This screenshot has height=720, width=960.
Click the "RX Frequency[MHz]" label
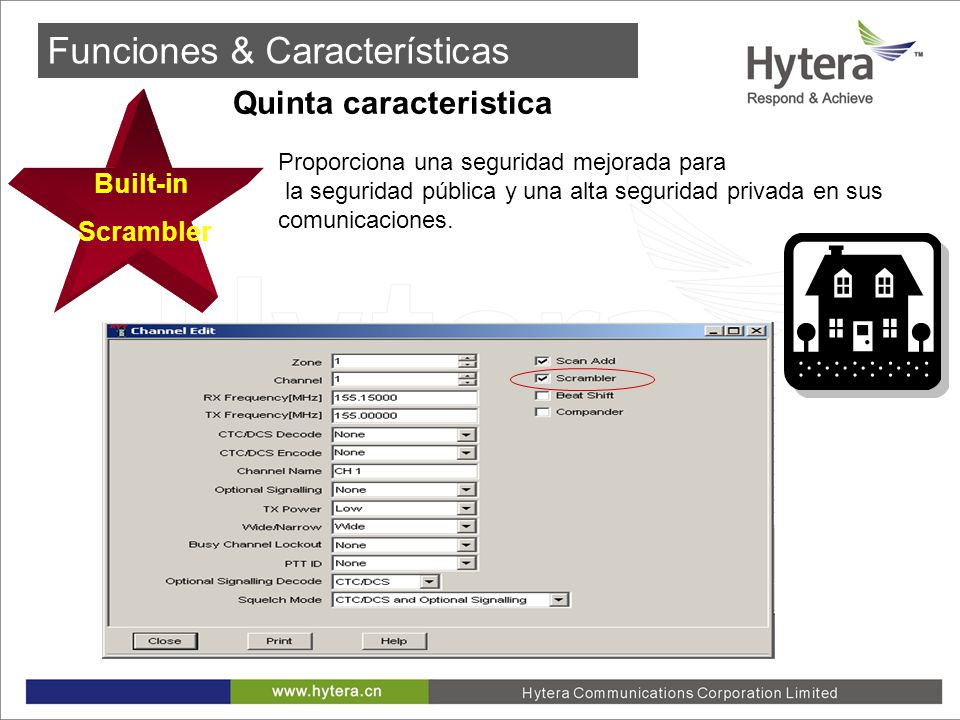click(263, 398)
